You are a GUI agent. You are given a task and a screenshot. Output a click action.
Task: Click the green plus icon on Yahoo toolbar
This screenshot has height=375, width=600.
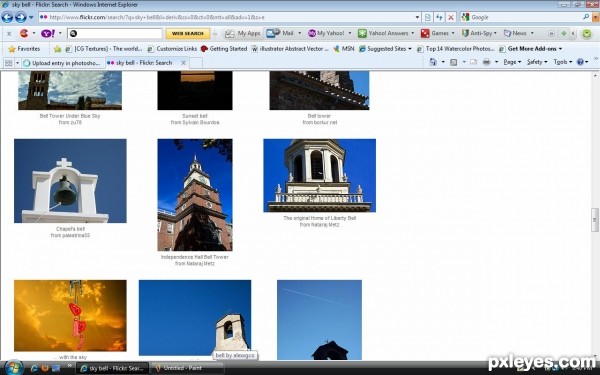pyautogui.click(x=564, y=34)
